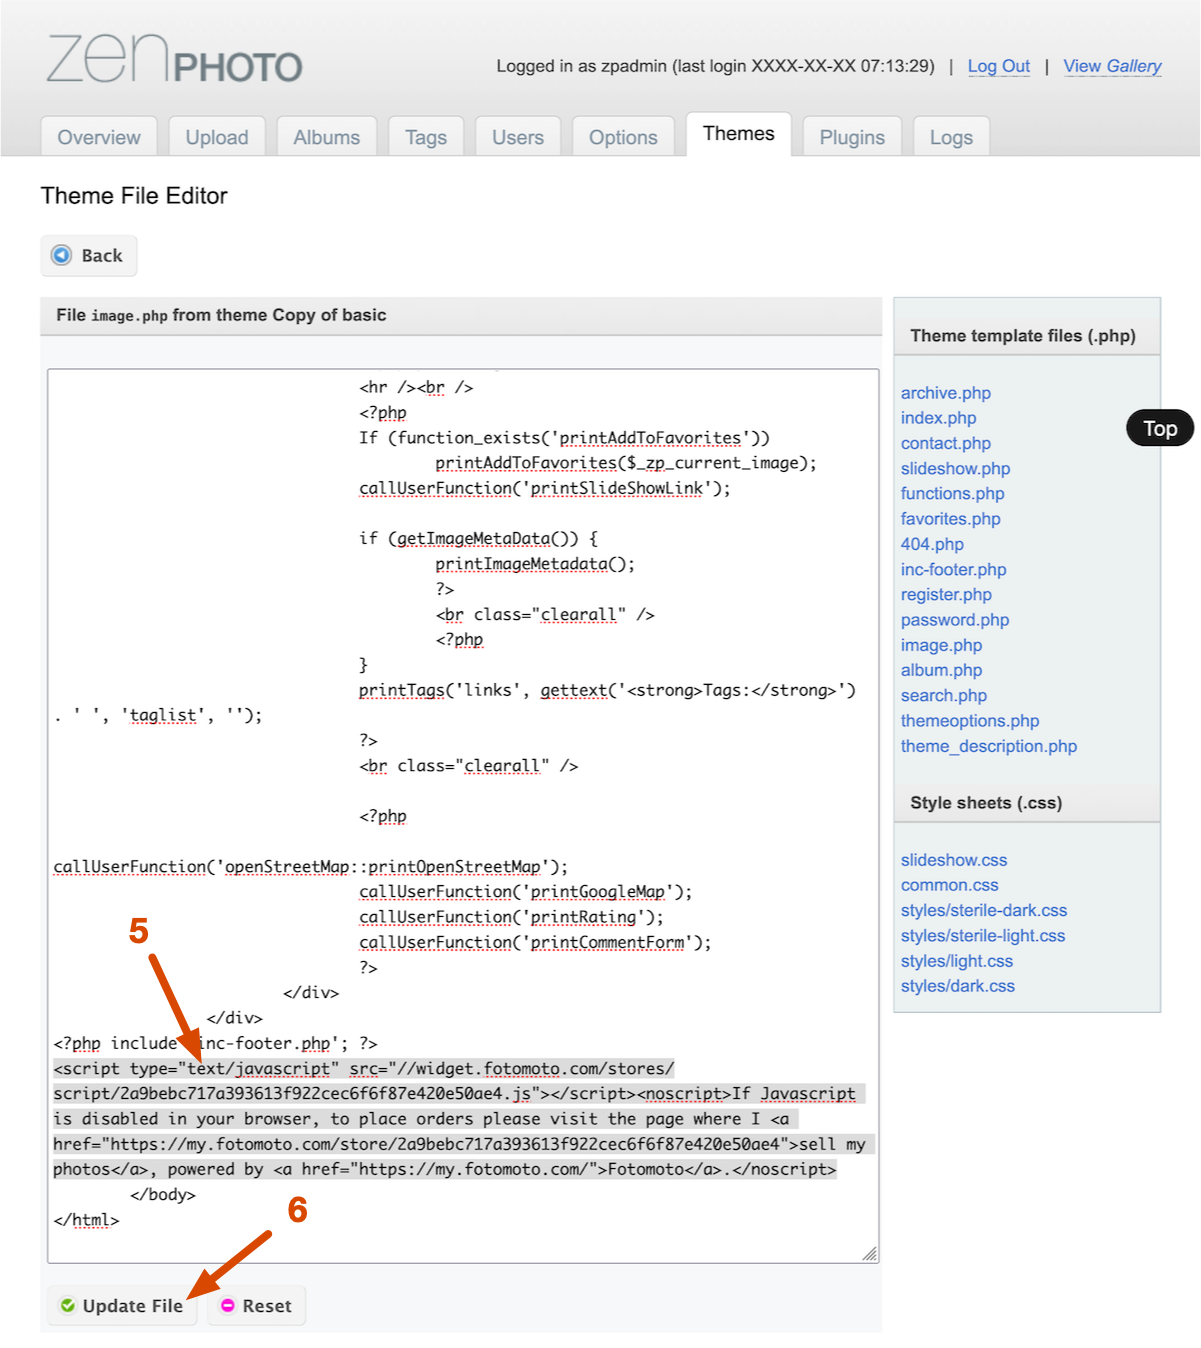Switch to the Upload tab

(217, 137)
